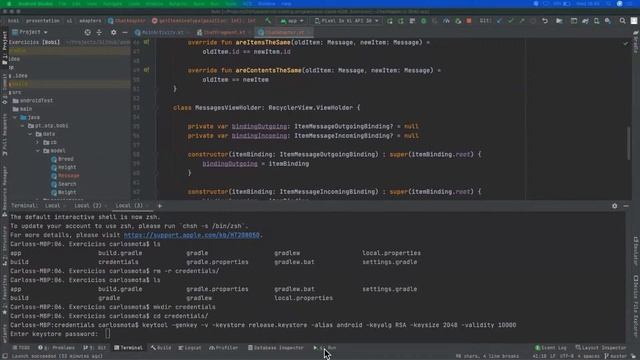Click the locate-in-project target icon
This screenshot has height=360, width=640.
(87, 32)
